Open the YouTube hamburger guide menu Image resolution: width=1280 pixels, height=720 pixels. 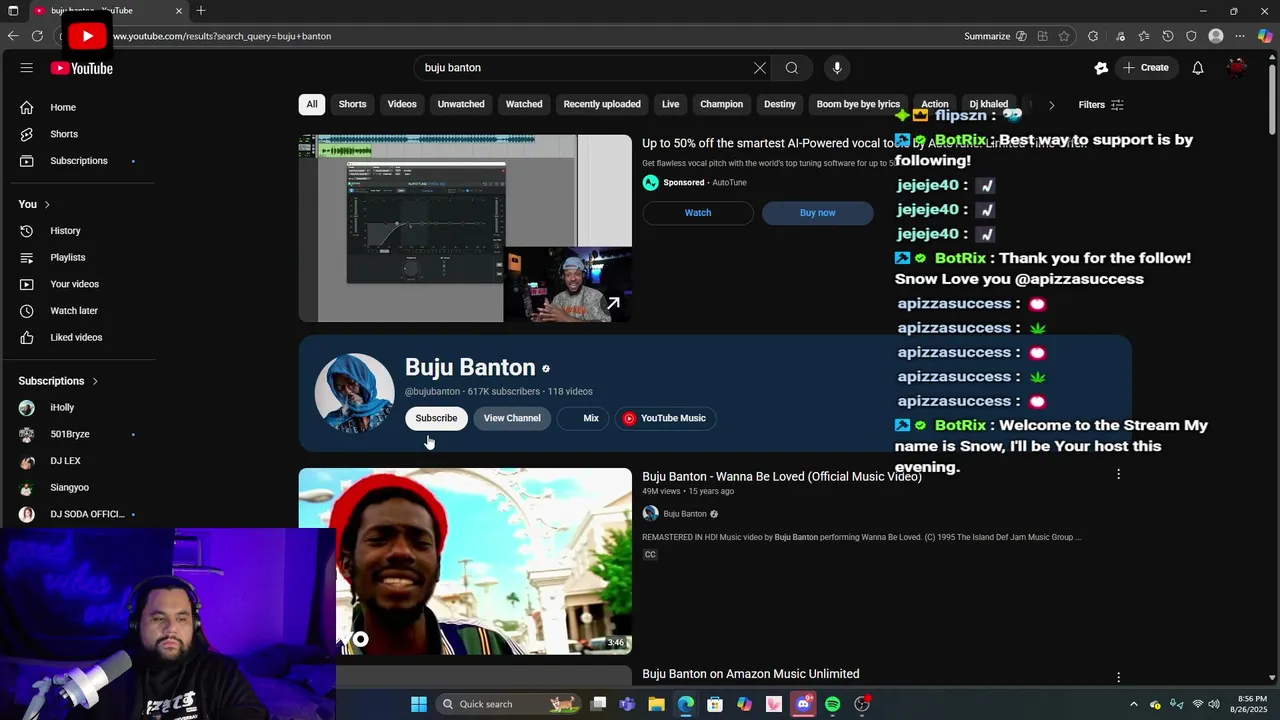tap(26, 68)
